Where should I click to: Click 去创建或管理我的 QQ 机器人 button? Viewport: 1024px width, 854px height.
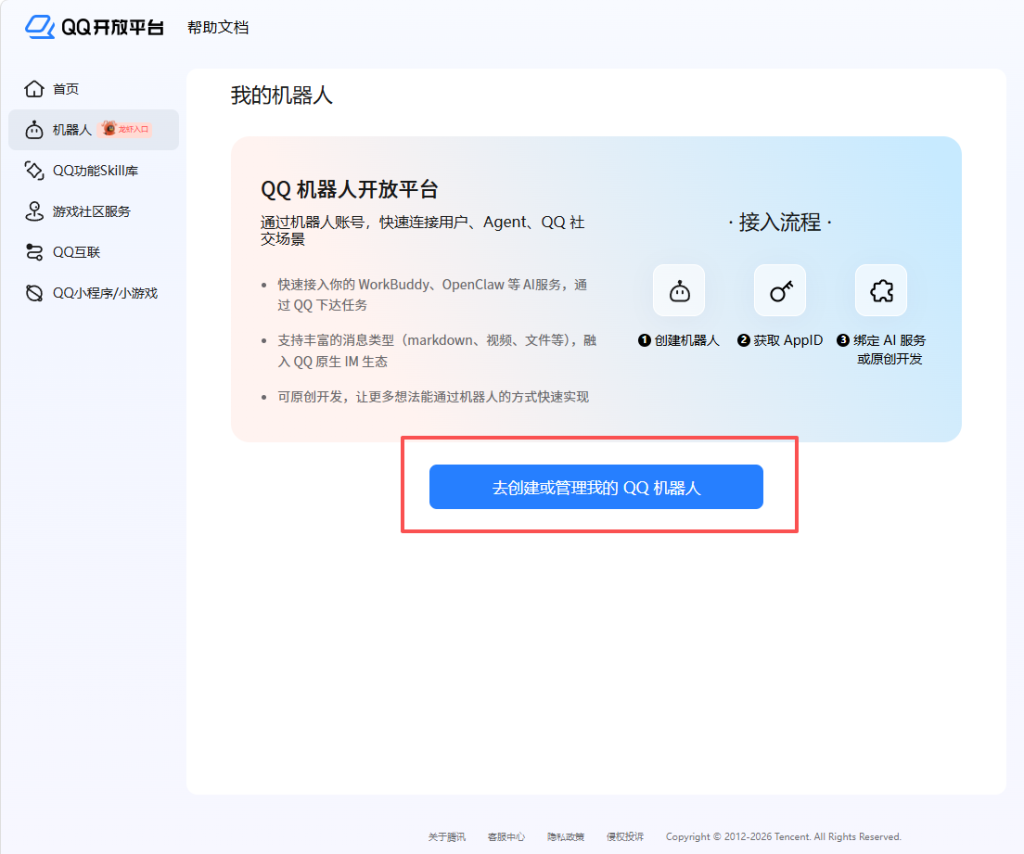[x=596, y=487]
